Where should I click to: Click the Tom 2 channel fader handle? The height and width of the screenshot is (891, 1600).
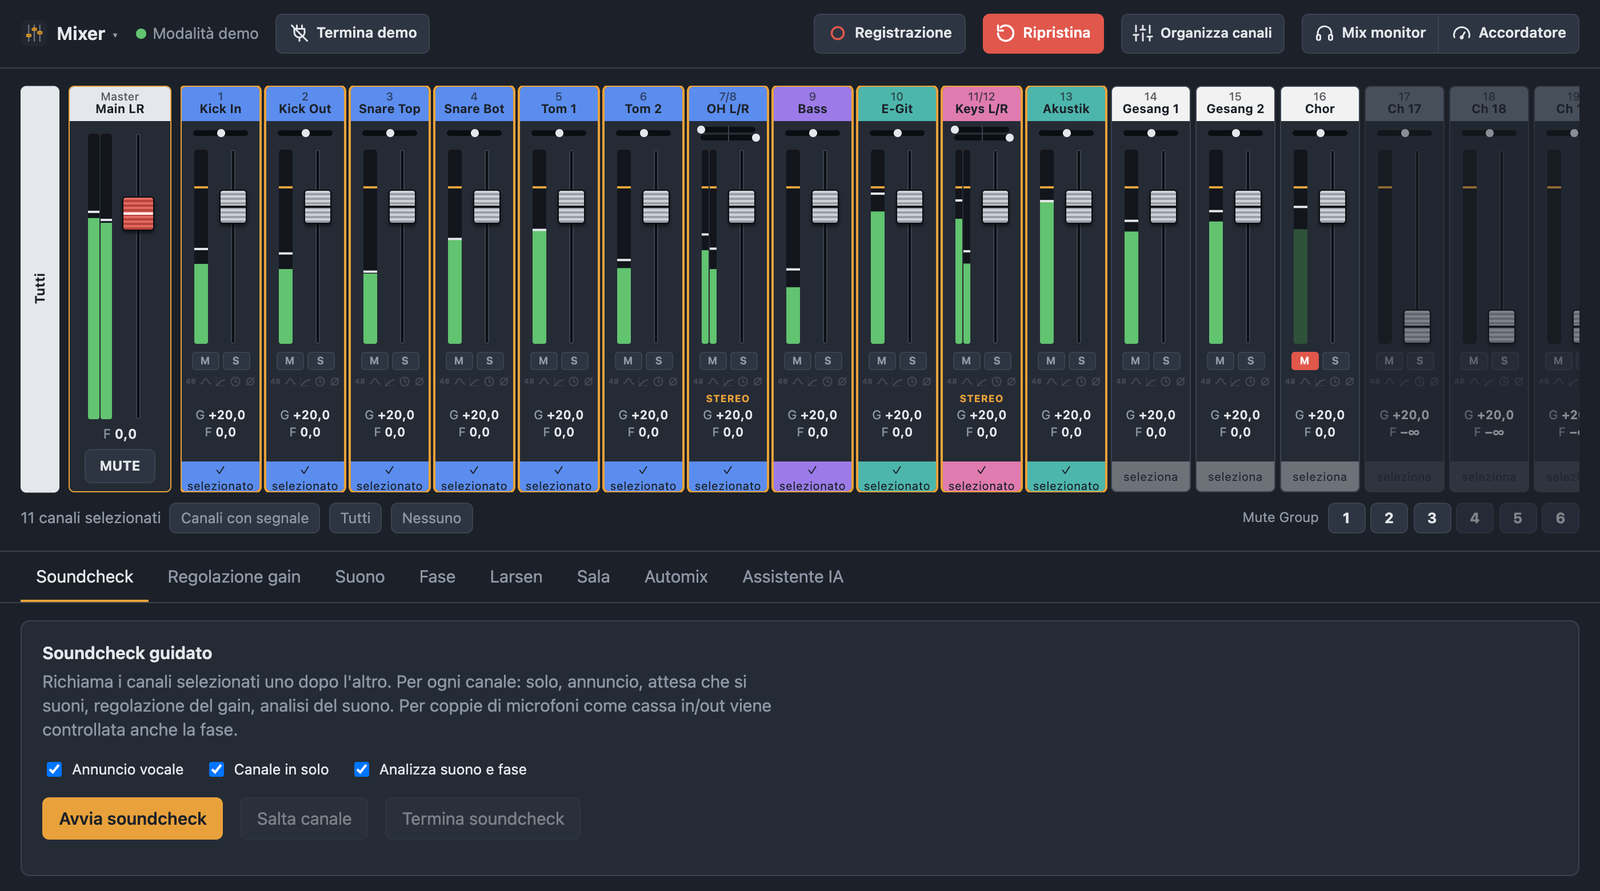(656, 207)
